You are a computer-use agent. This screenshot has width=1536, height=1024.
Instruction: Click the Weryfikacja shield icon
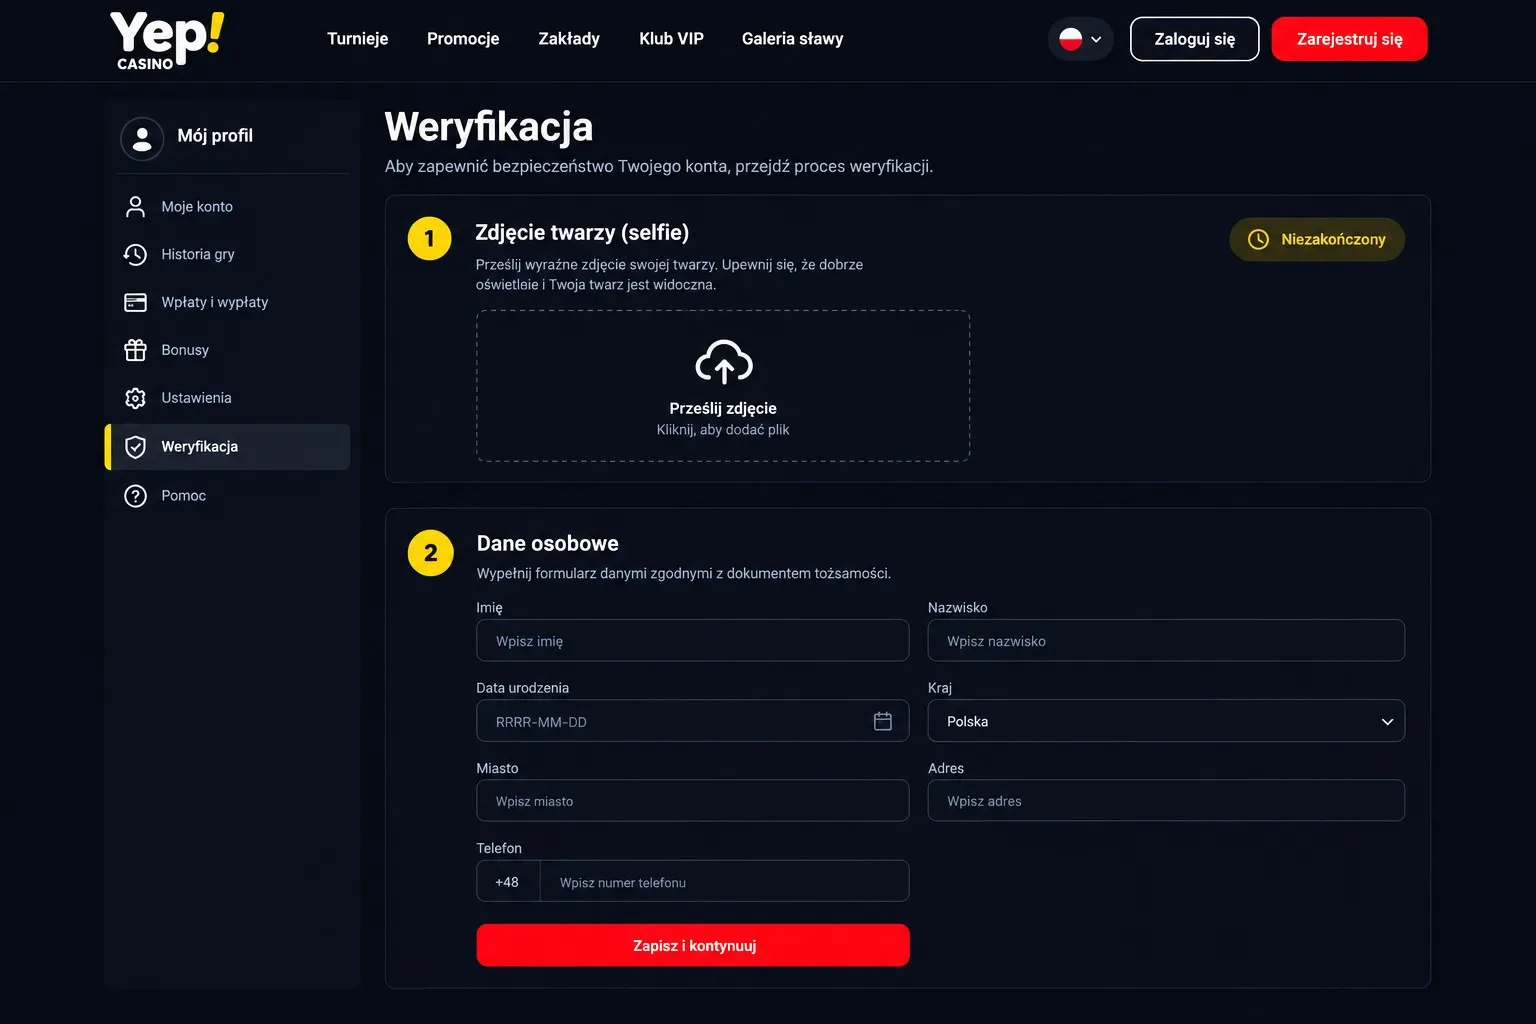[135, 447]
